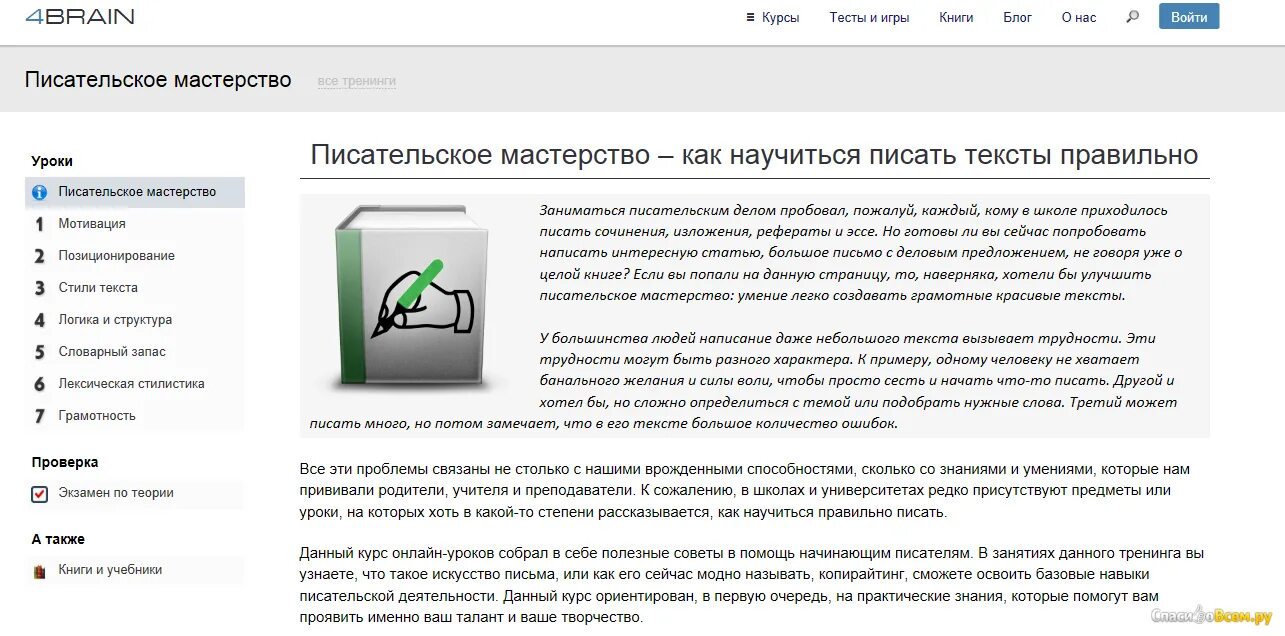
Task: Click the number 3 lesson icon
Action: click(39, 288)
